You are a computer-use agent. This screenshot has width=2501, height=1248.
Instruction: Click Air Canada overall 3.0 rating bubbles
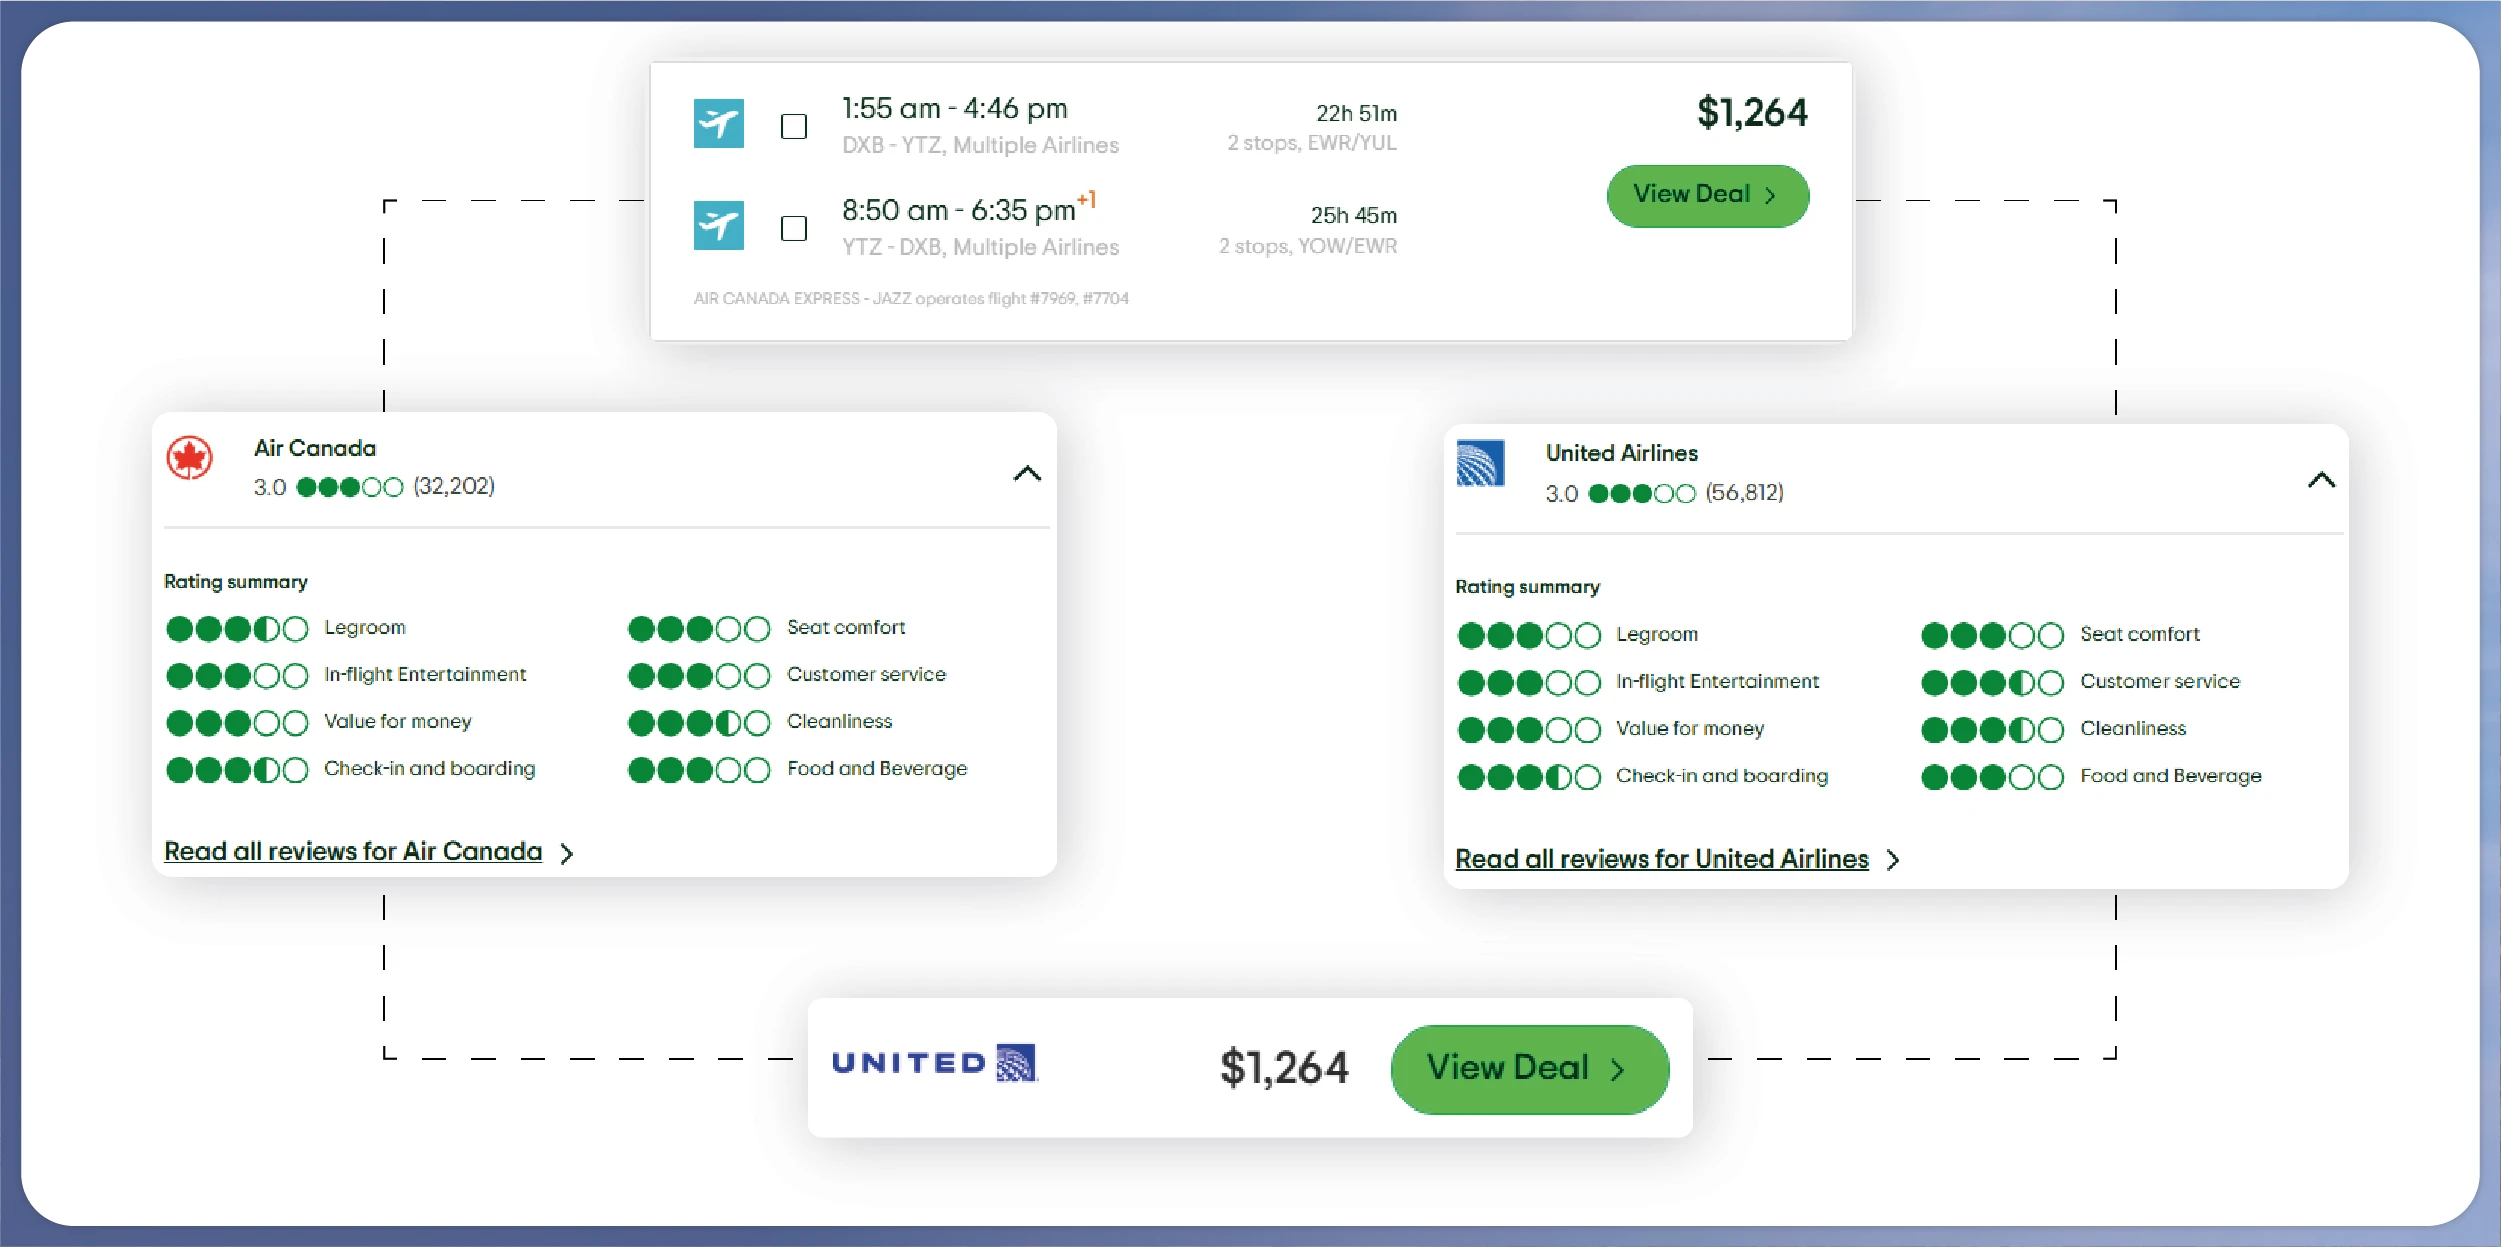pos(349,488)
